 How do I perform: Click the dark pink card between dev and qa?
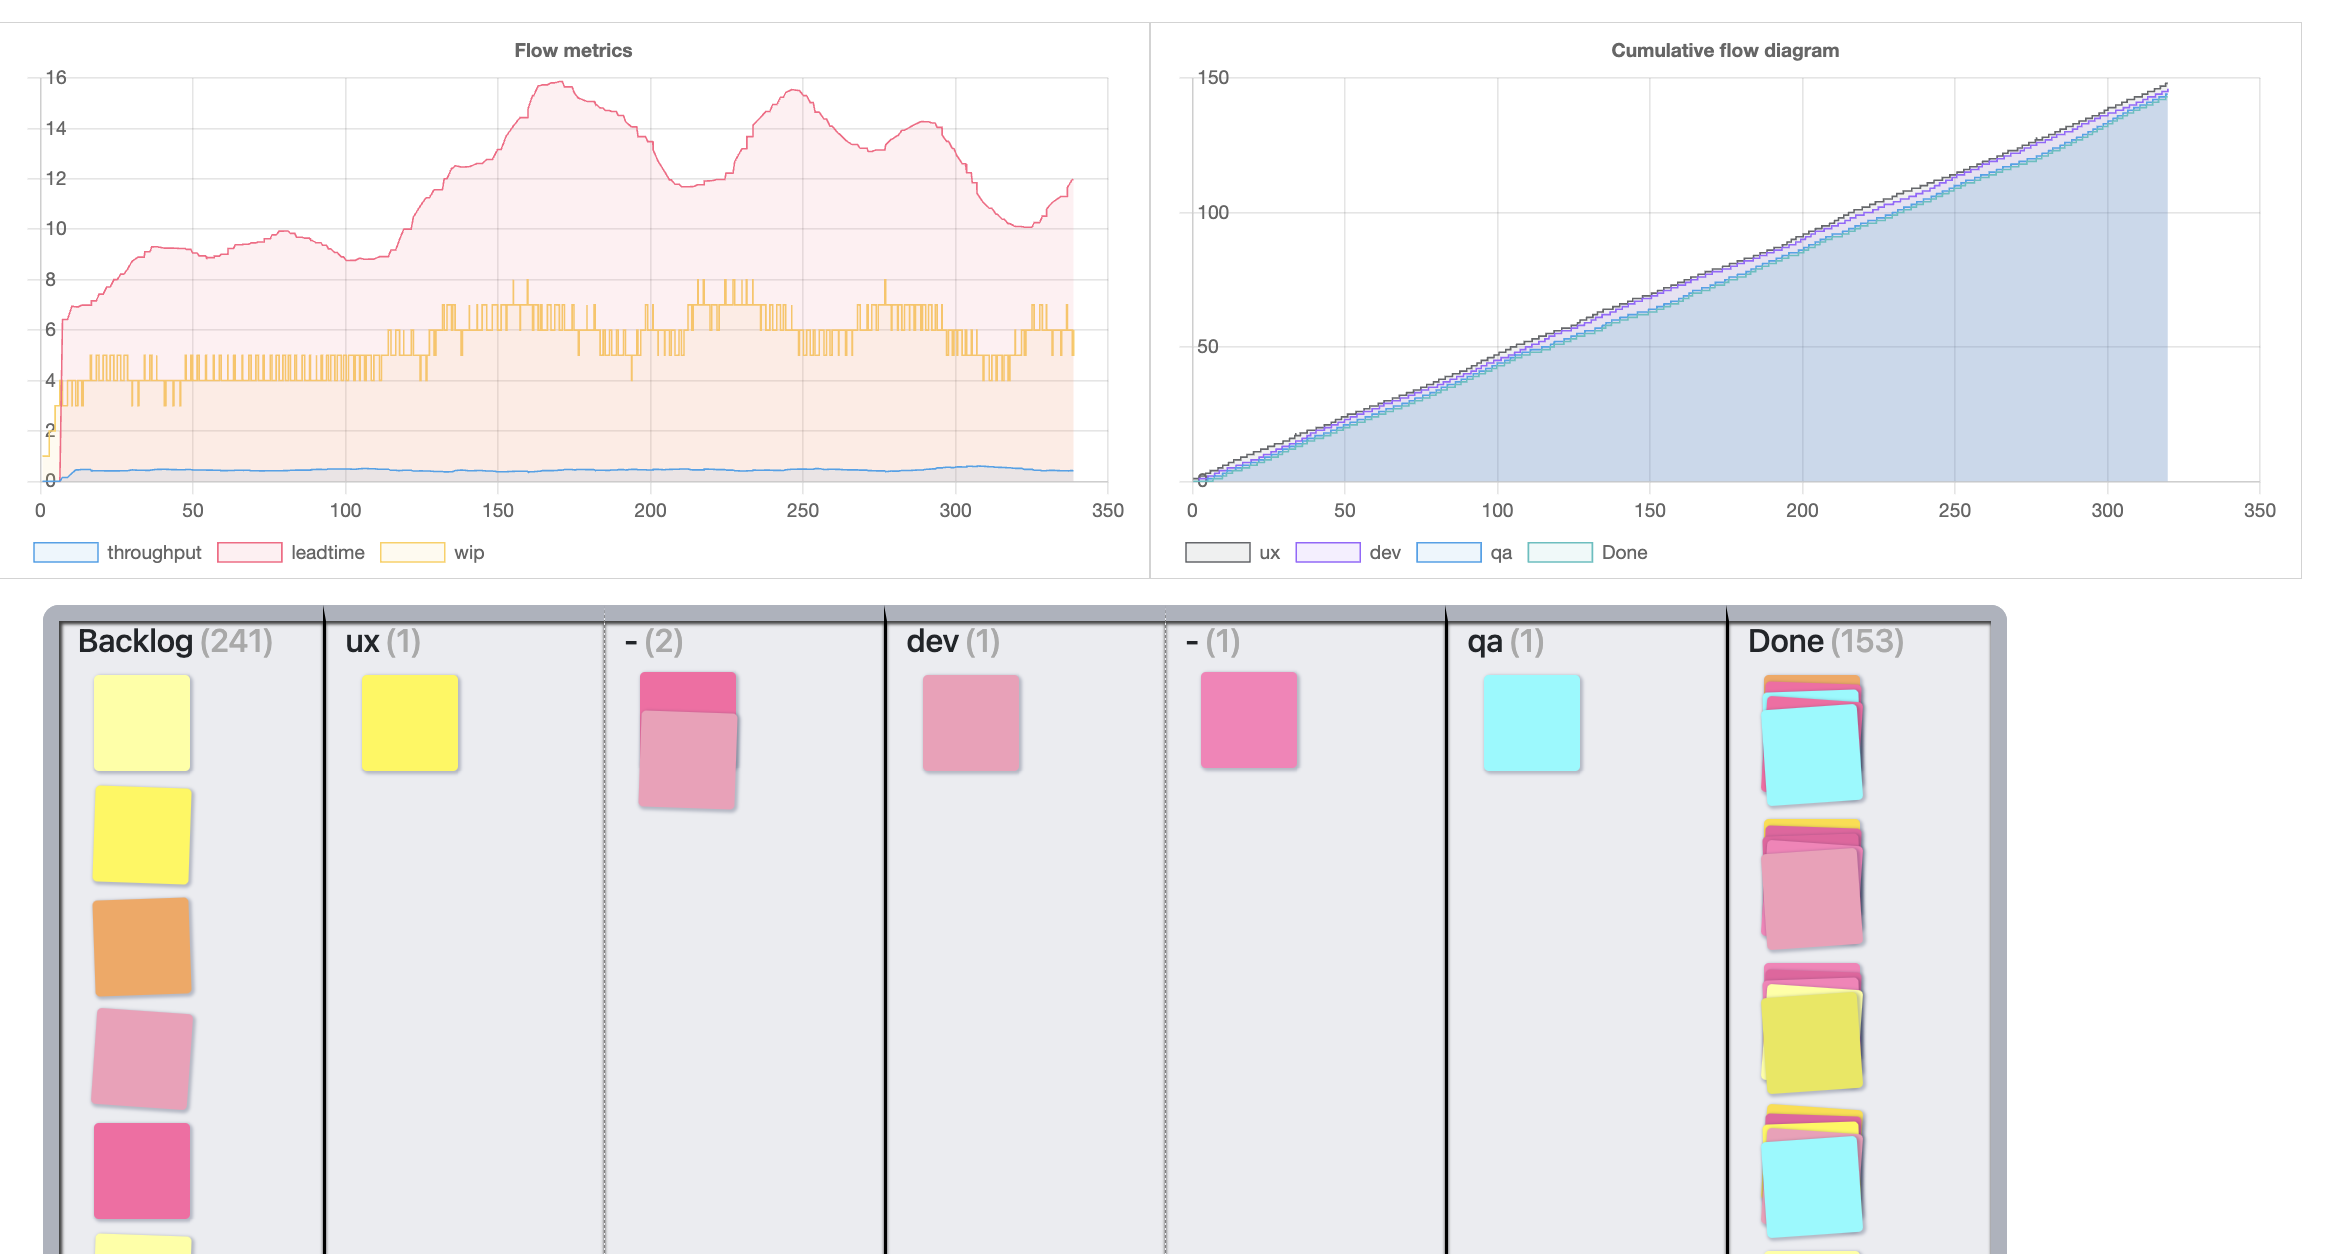point(1248,720)
